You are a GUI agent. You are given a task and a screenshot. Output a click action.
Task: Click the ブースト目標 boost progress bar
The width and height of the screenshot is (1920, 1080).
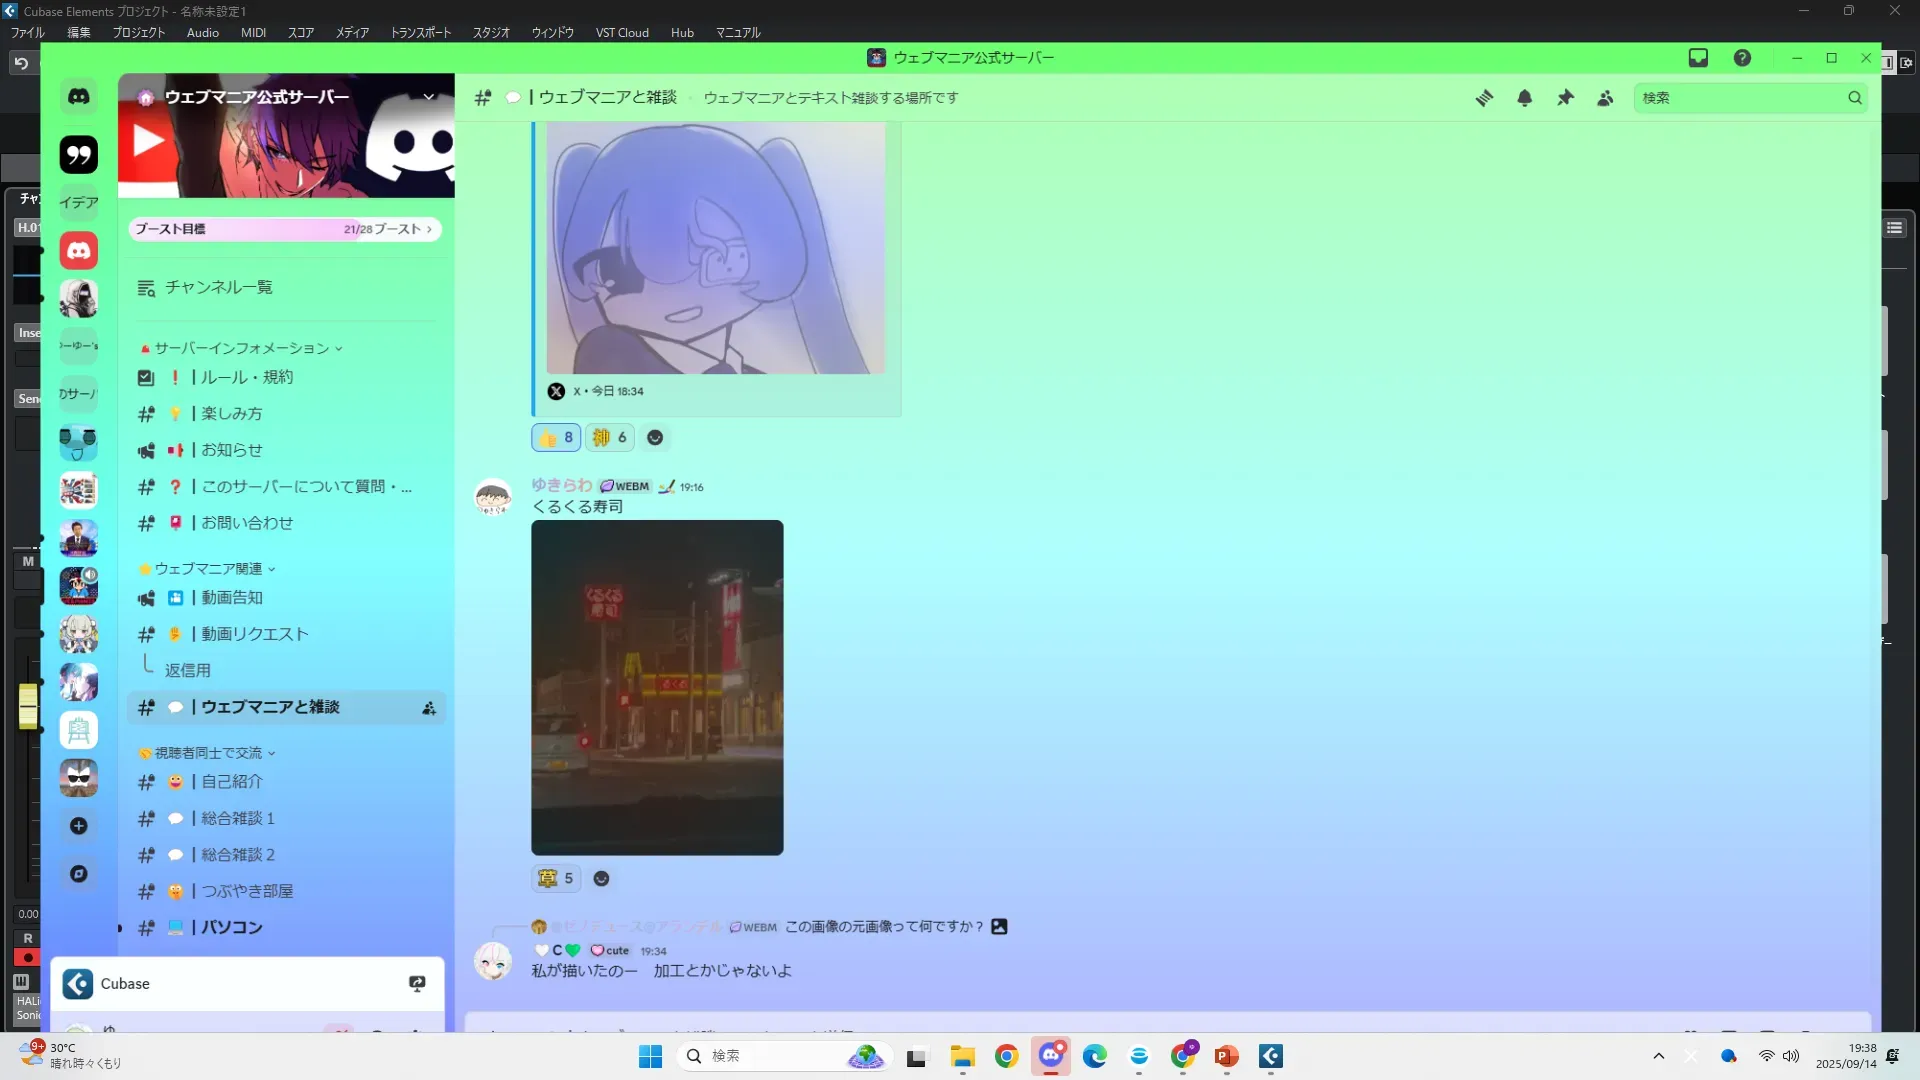click(285, 229)
